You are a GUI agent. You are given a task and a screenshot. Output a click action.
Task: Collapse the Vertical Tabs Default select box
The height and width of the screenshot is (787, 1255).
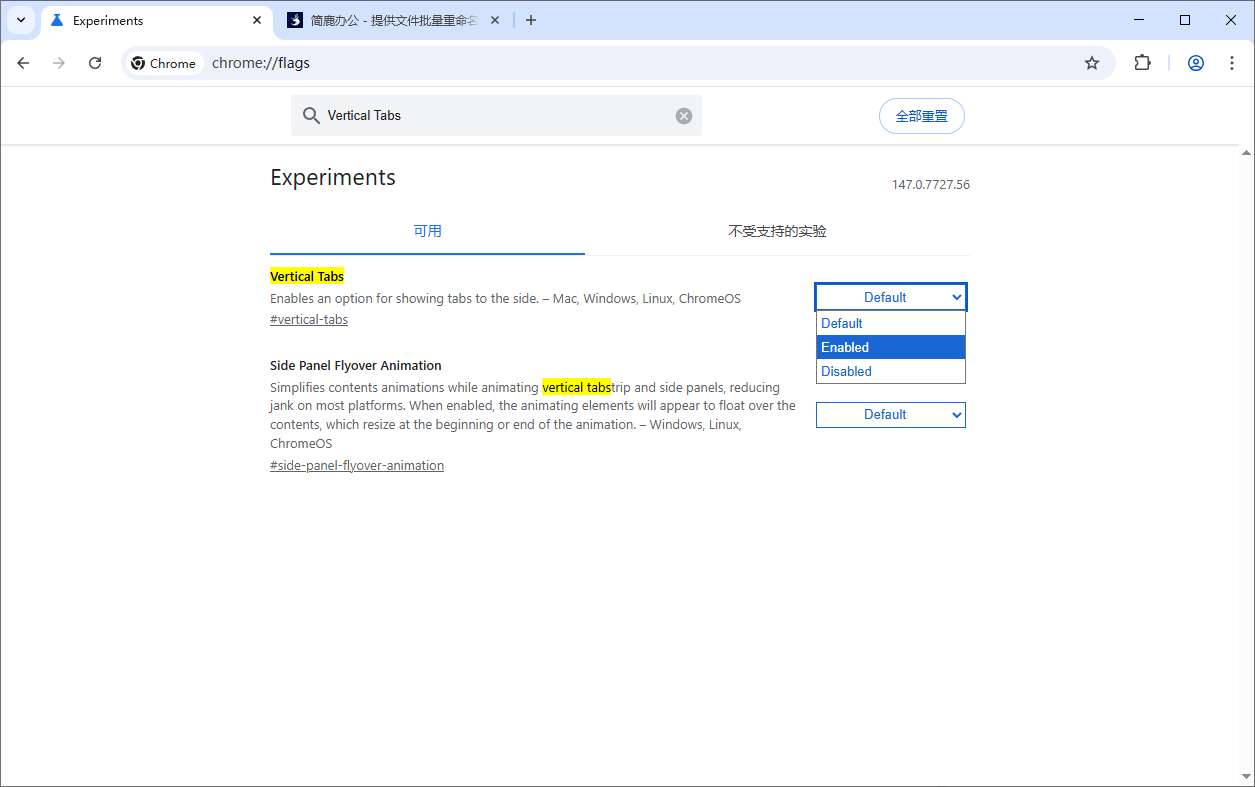890,297
